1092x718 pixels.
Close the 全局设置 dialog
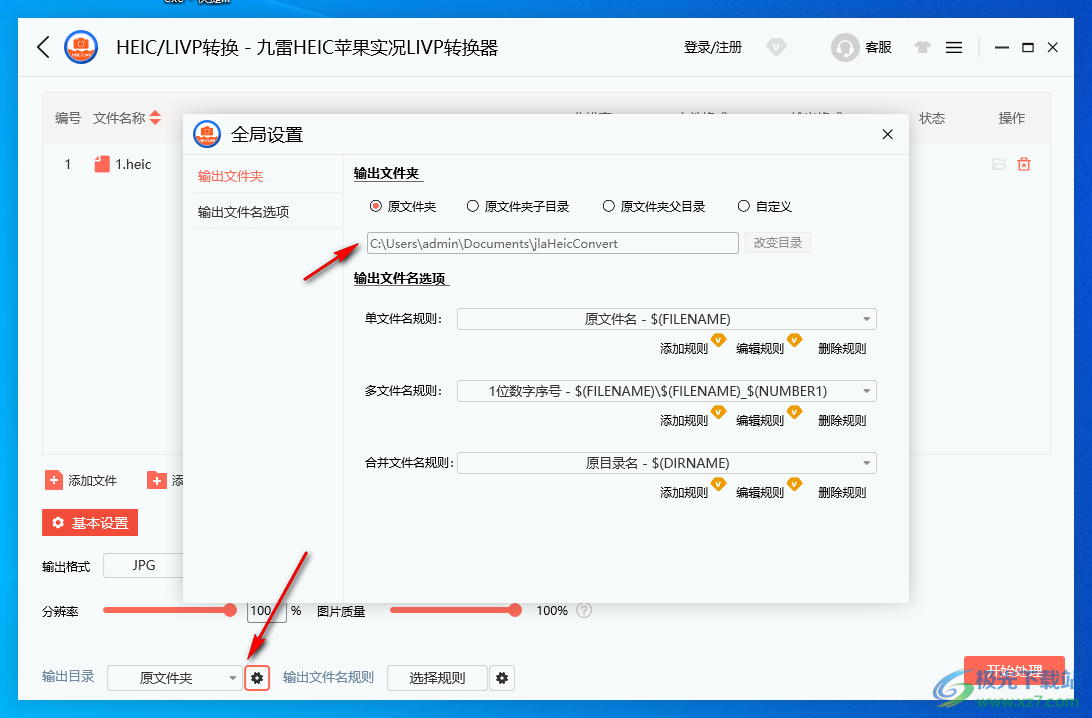click(x=887, y=134)
